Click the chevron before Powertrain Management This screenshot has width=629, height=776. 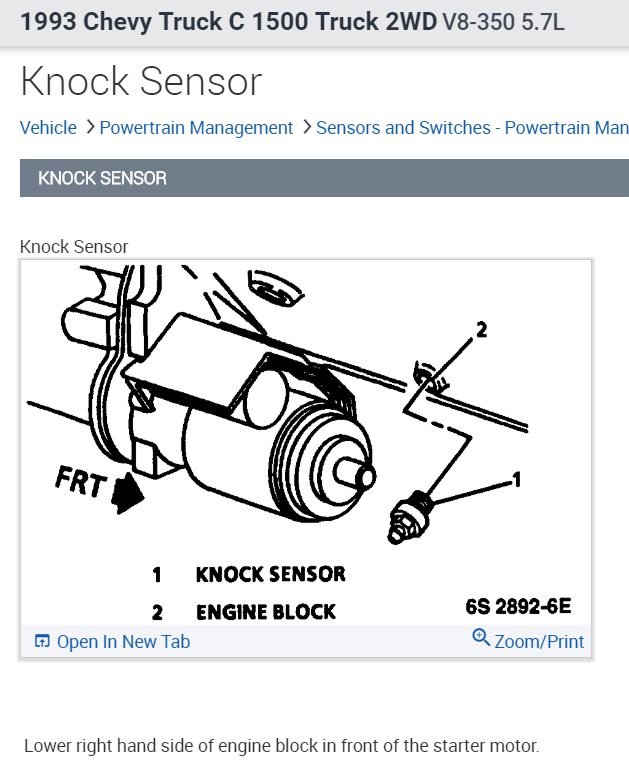point(90,127)
